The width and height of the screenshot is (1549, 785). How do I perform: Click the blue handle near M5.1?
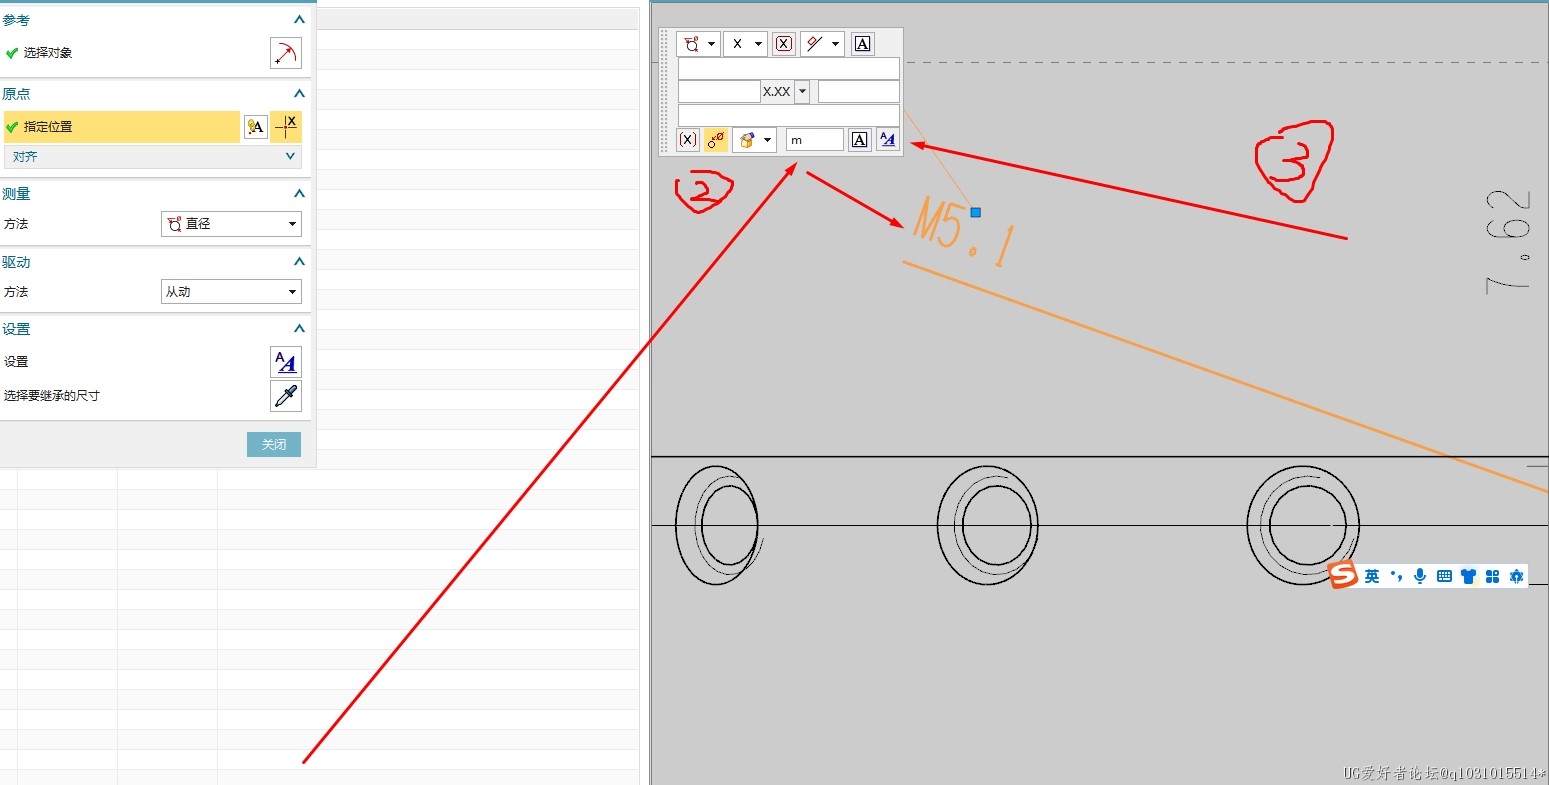coord(976,212)
